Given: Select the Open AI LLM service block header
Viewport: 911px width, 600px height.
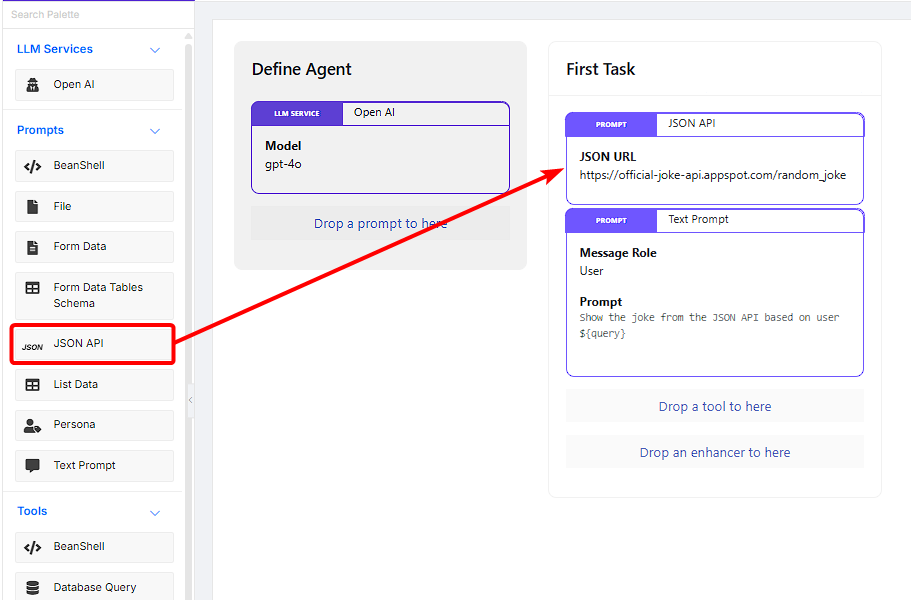Looking at the screenshot, I should pos(380,113).
